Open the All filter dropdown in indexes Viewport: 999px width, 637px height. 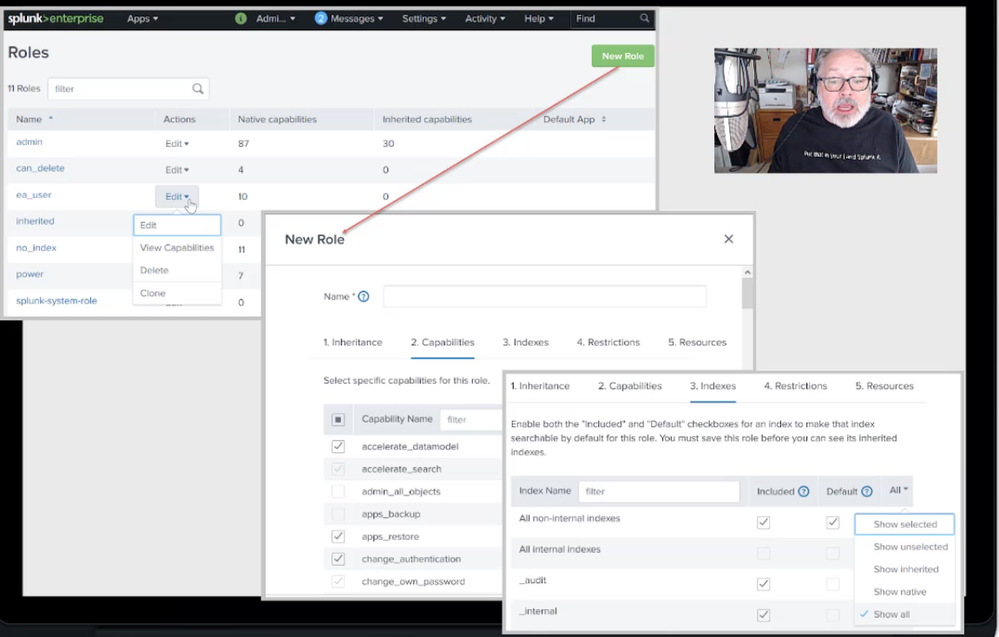898,490
